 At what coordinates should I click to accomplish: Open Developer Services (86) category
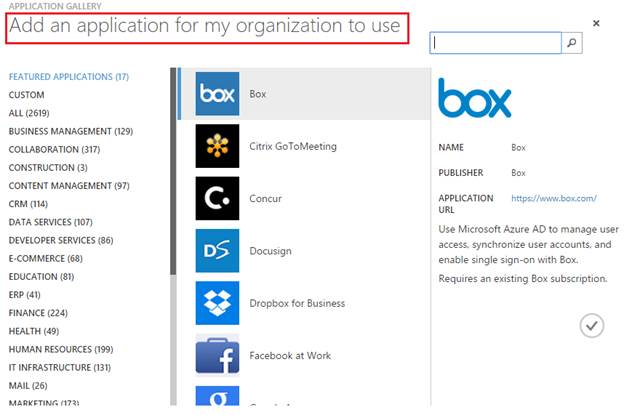tap(61, 240)
